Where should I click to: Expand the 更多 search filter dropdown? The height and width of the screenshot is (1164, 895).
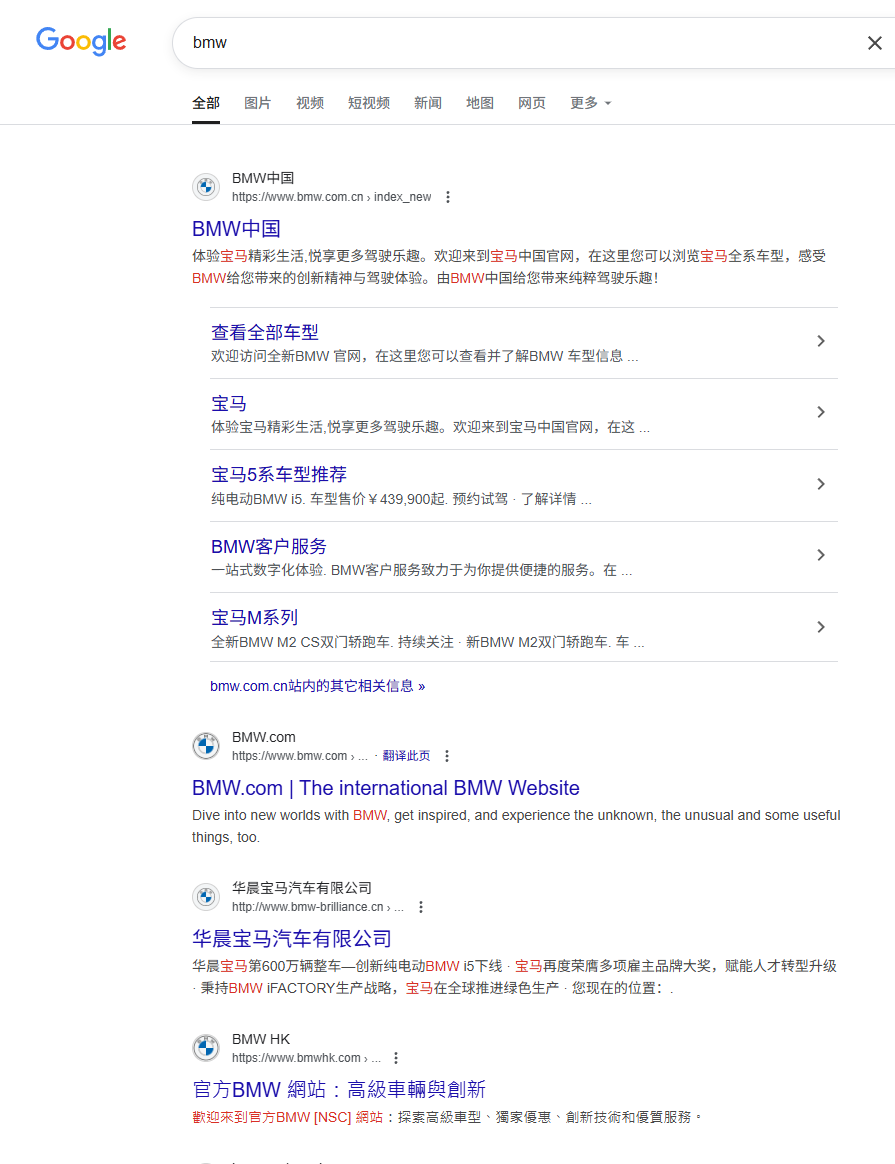[x=590, y=103]
